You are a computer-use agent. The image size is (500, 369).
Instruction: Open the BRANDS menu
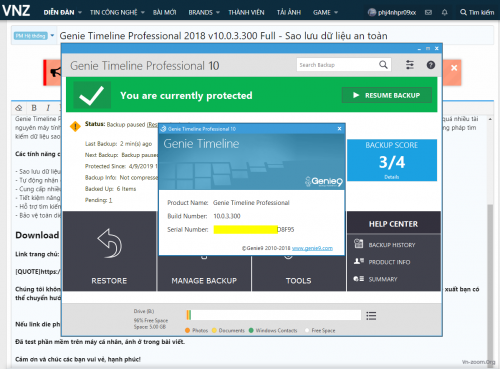(200, 12)
